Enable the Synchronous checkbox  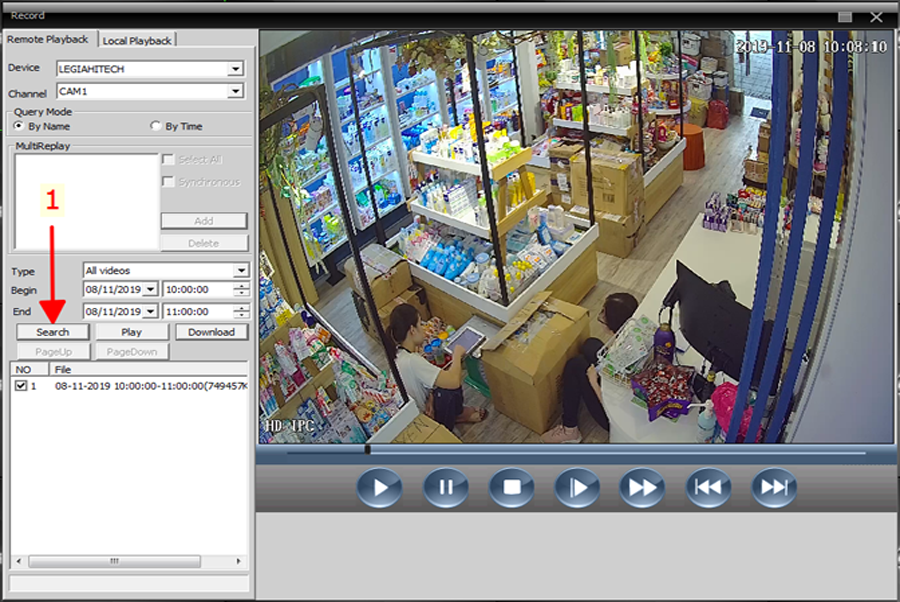pos(168,182)
